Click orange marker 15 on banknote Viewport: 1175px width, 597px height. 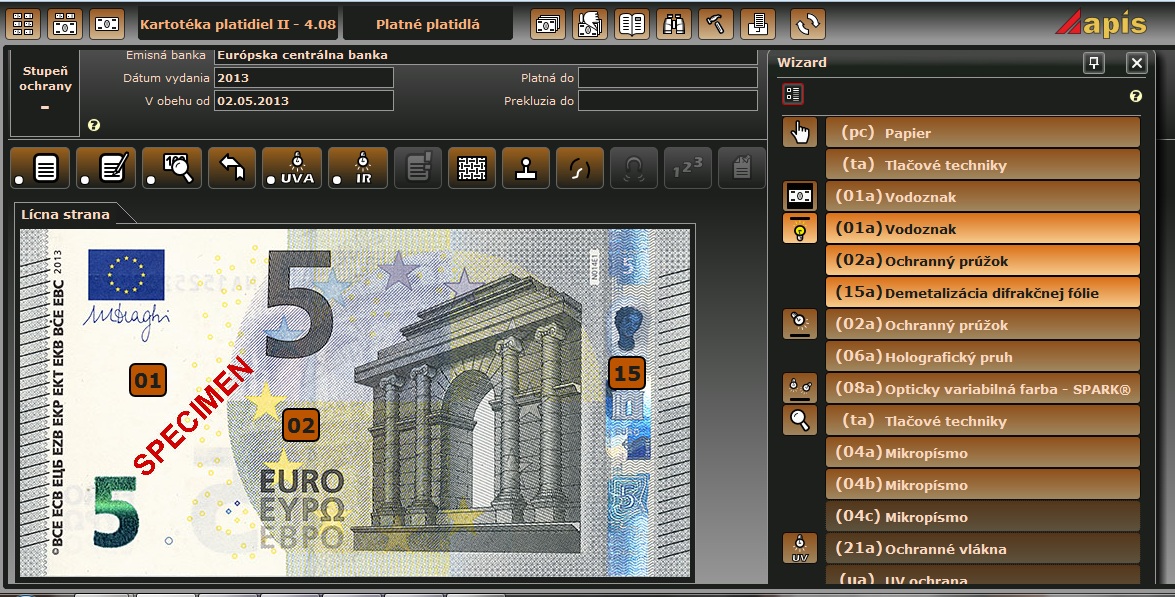pos(627,373)
